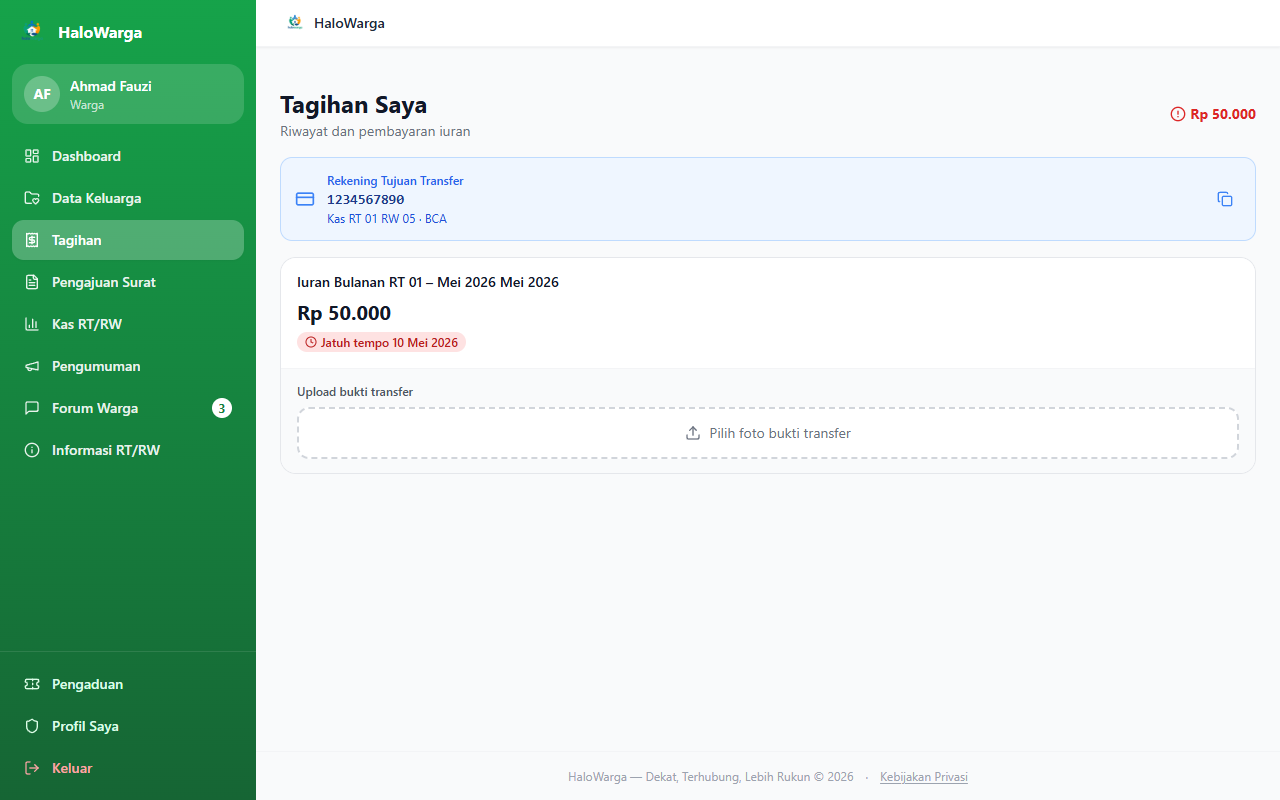Click the bill amount Rp 50.000 in the card
Image resolution: width=1280 pixels, height=800 pixels.
[344, 313]
